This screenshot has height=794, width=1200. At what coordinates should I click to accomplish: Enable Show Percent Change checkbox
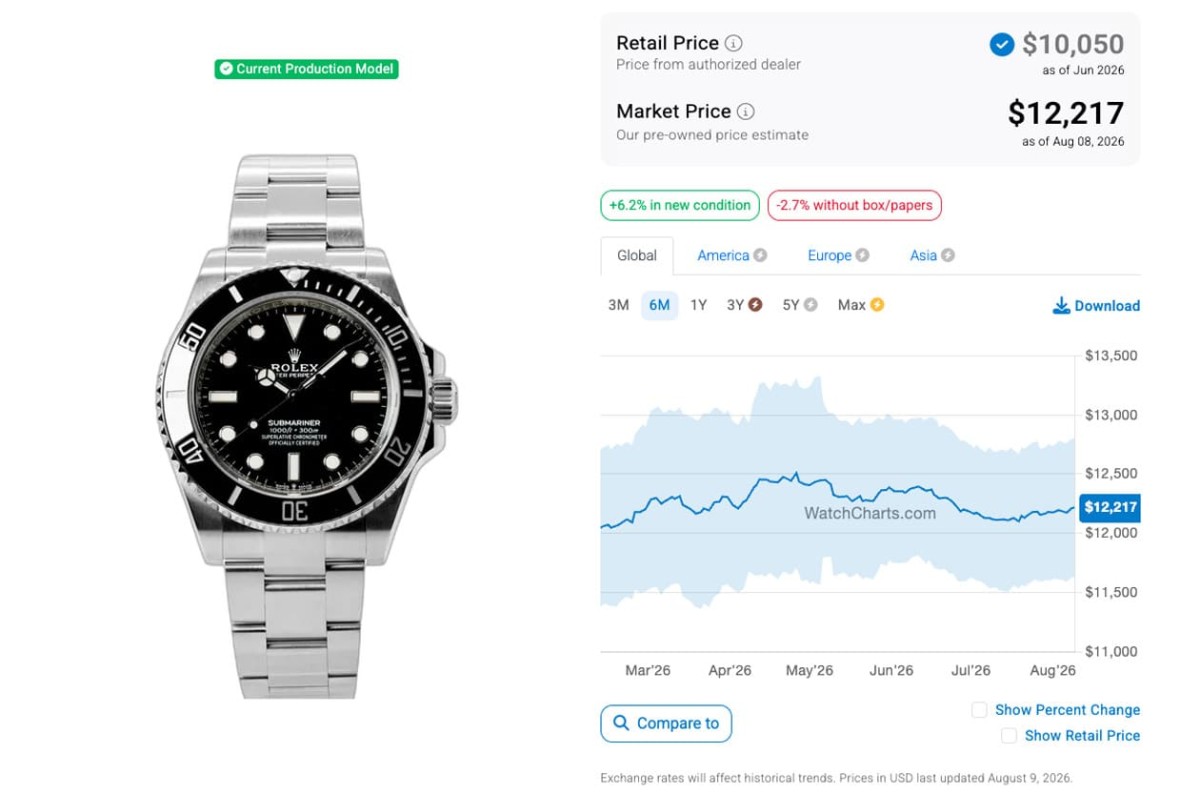click(x=979, y=710)
